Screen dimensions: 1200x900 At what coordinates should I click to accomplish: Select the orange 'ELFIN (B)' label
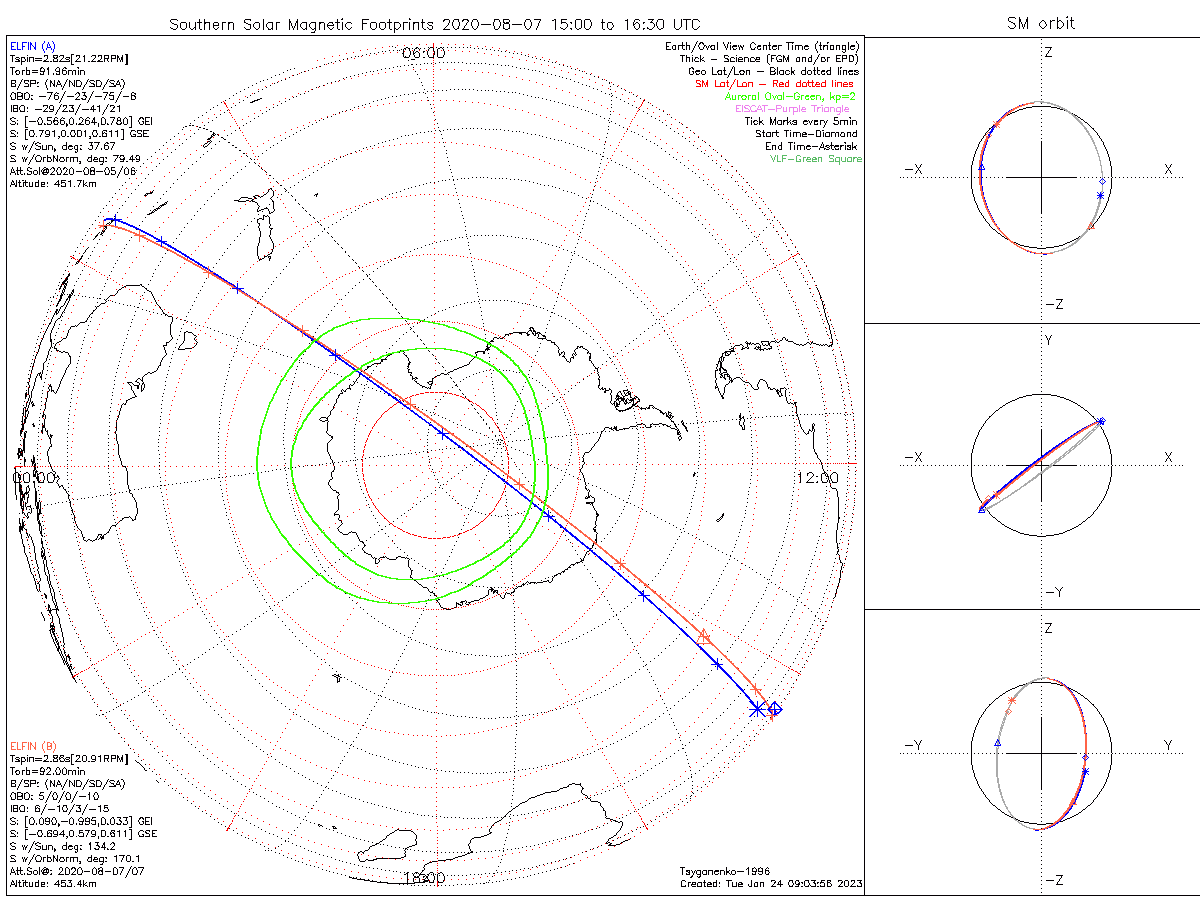click(32, 746)
